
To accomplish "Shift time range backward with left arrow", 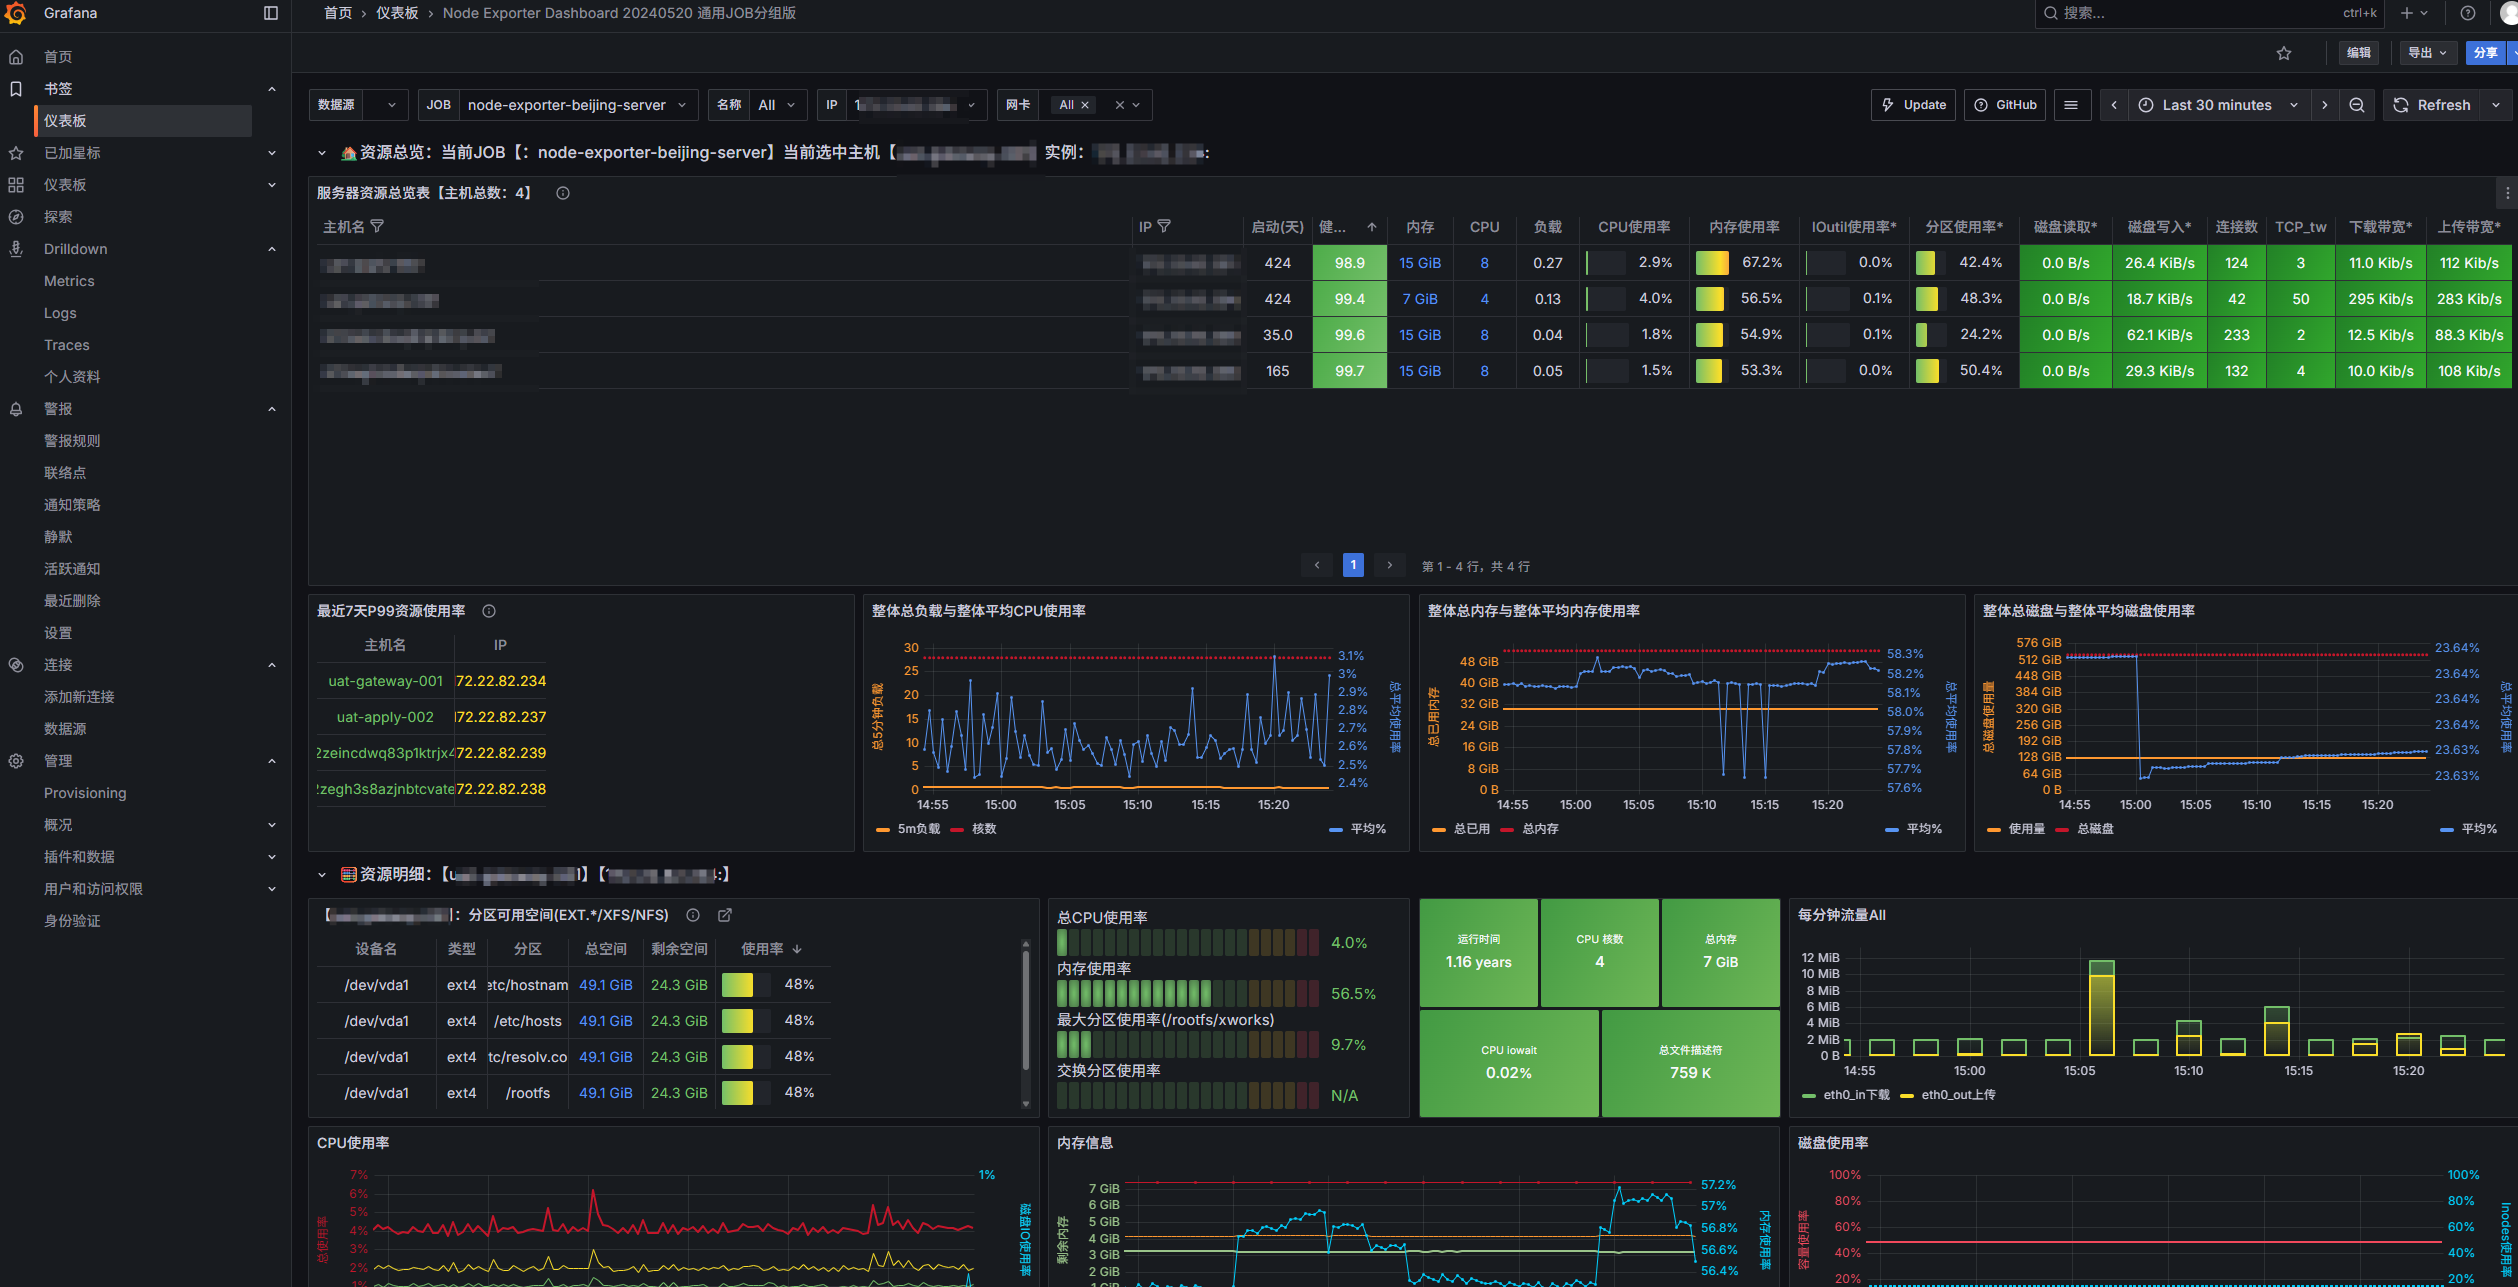I will tap(2114, 105).
